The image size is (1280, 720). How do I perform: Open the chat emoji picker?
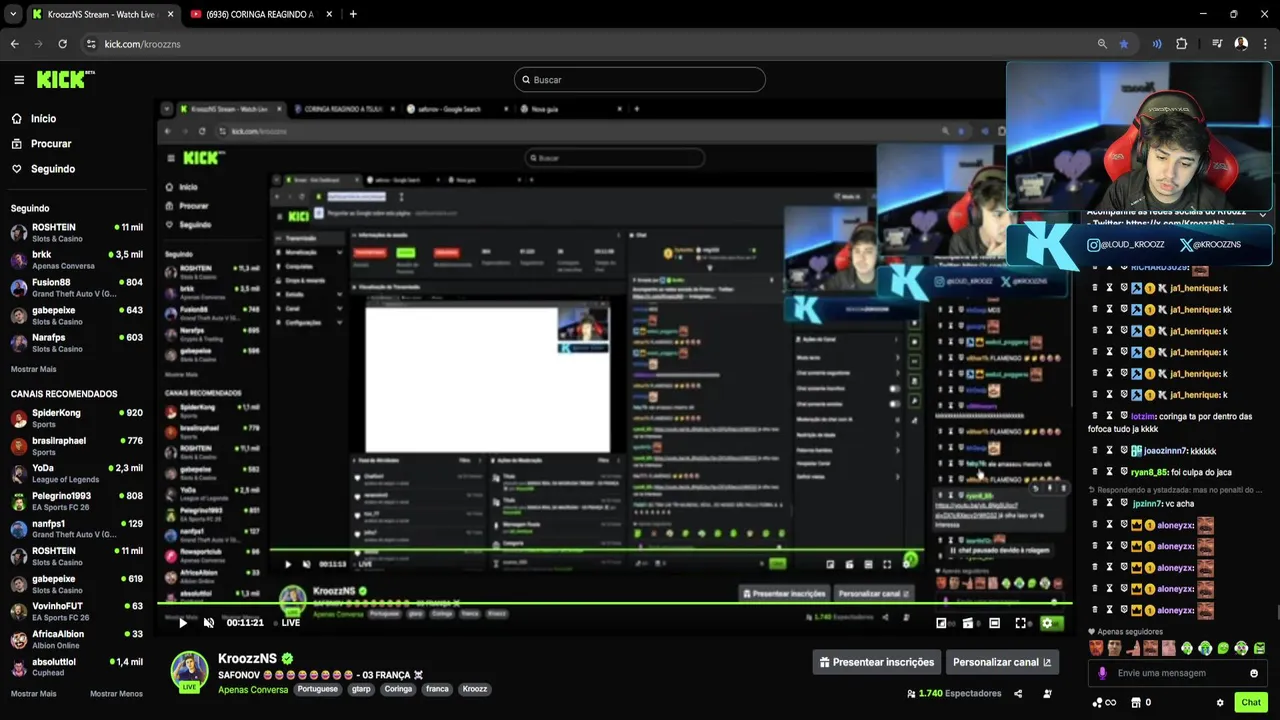(1254, 673)
